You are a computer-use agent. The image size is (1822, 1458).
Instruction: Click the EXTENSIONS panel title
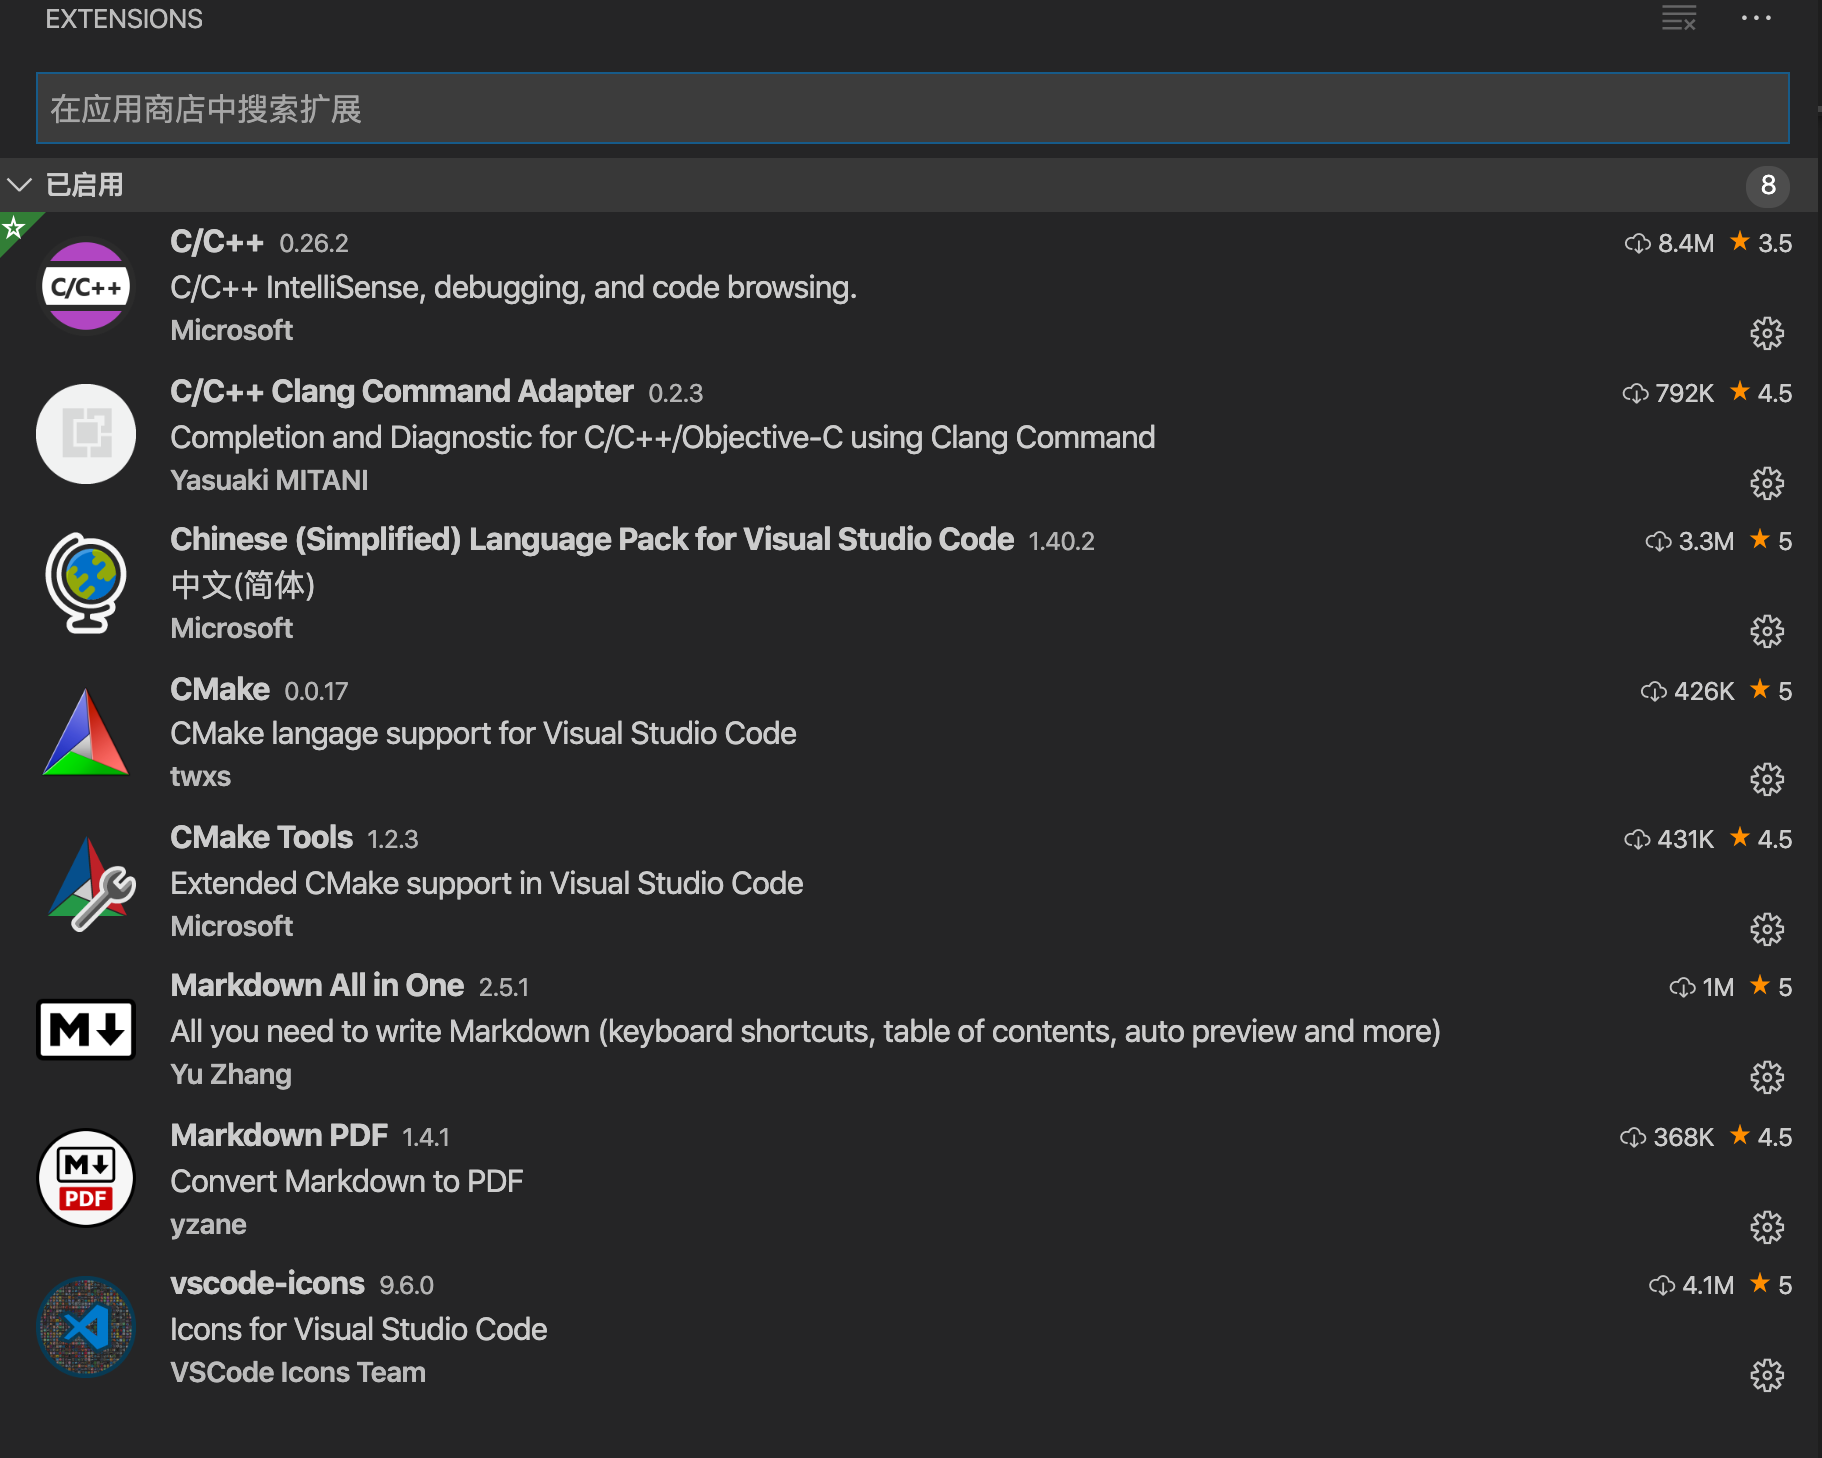[124, 19]
